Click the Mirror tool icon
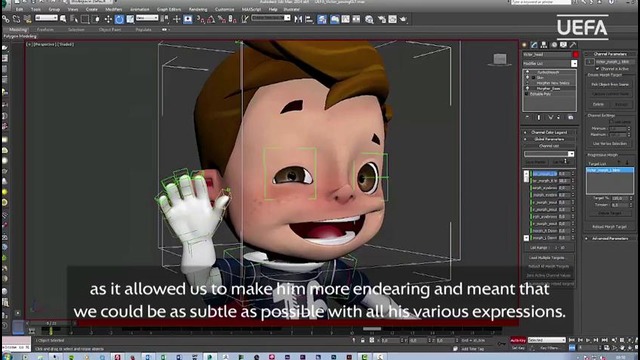The image size is (640, 360). (x=298, y=19)
